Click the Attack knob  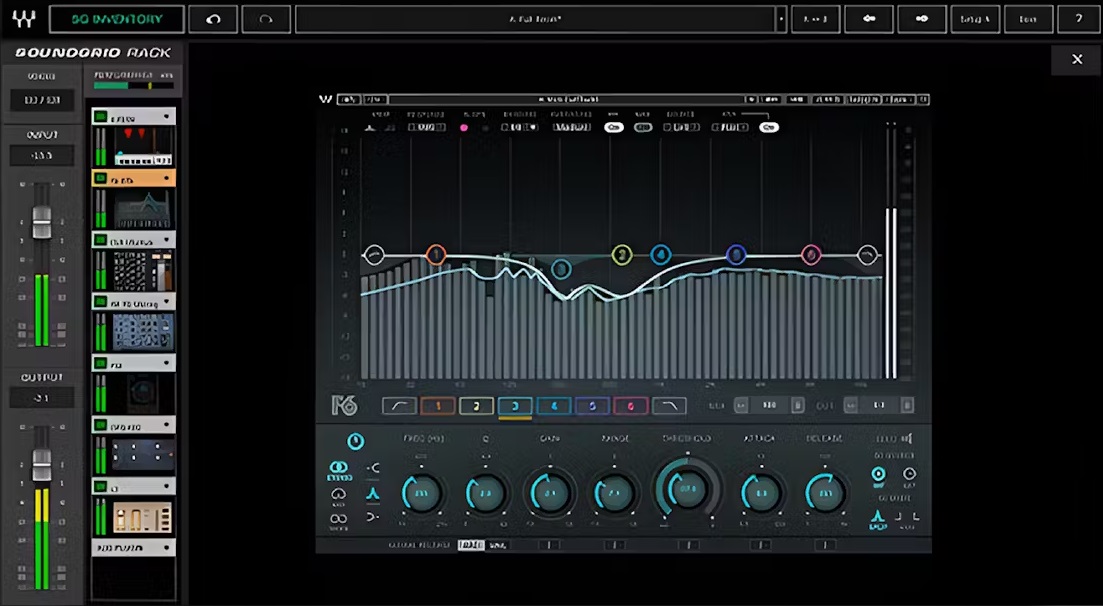coord(761,493)
